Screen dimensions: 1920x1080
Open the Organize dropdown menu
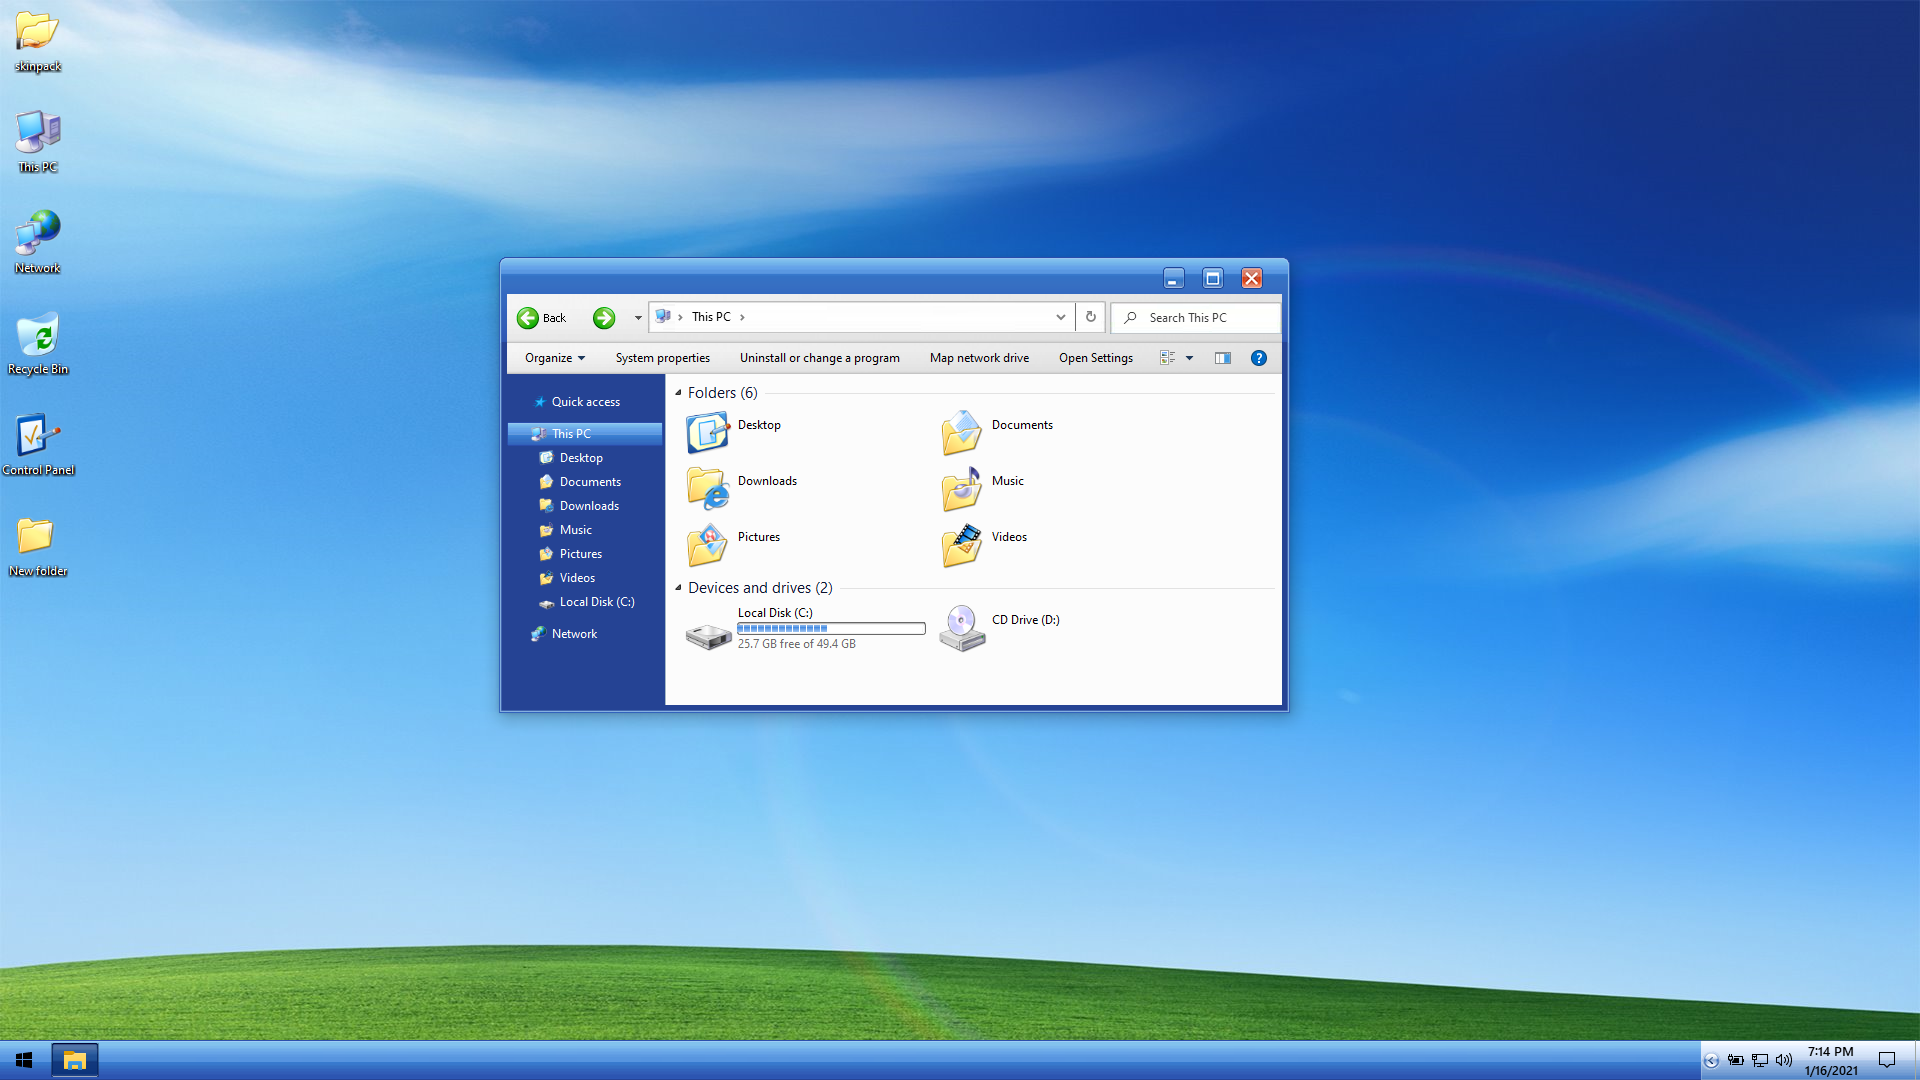(555, 358)
